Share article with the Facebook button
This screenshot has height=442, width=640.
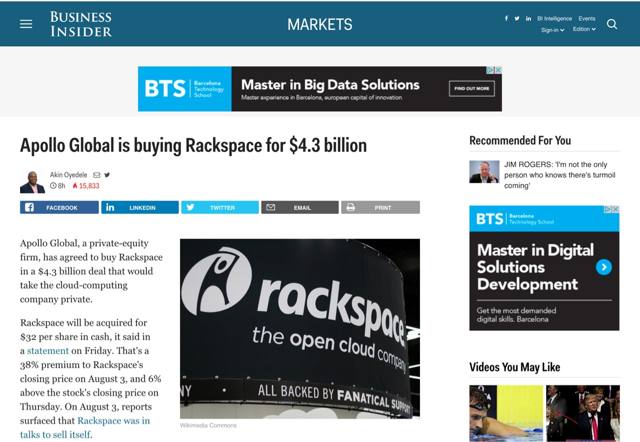(59, 207)
